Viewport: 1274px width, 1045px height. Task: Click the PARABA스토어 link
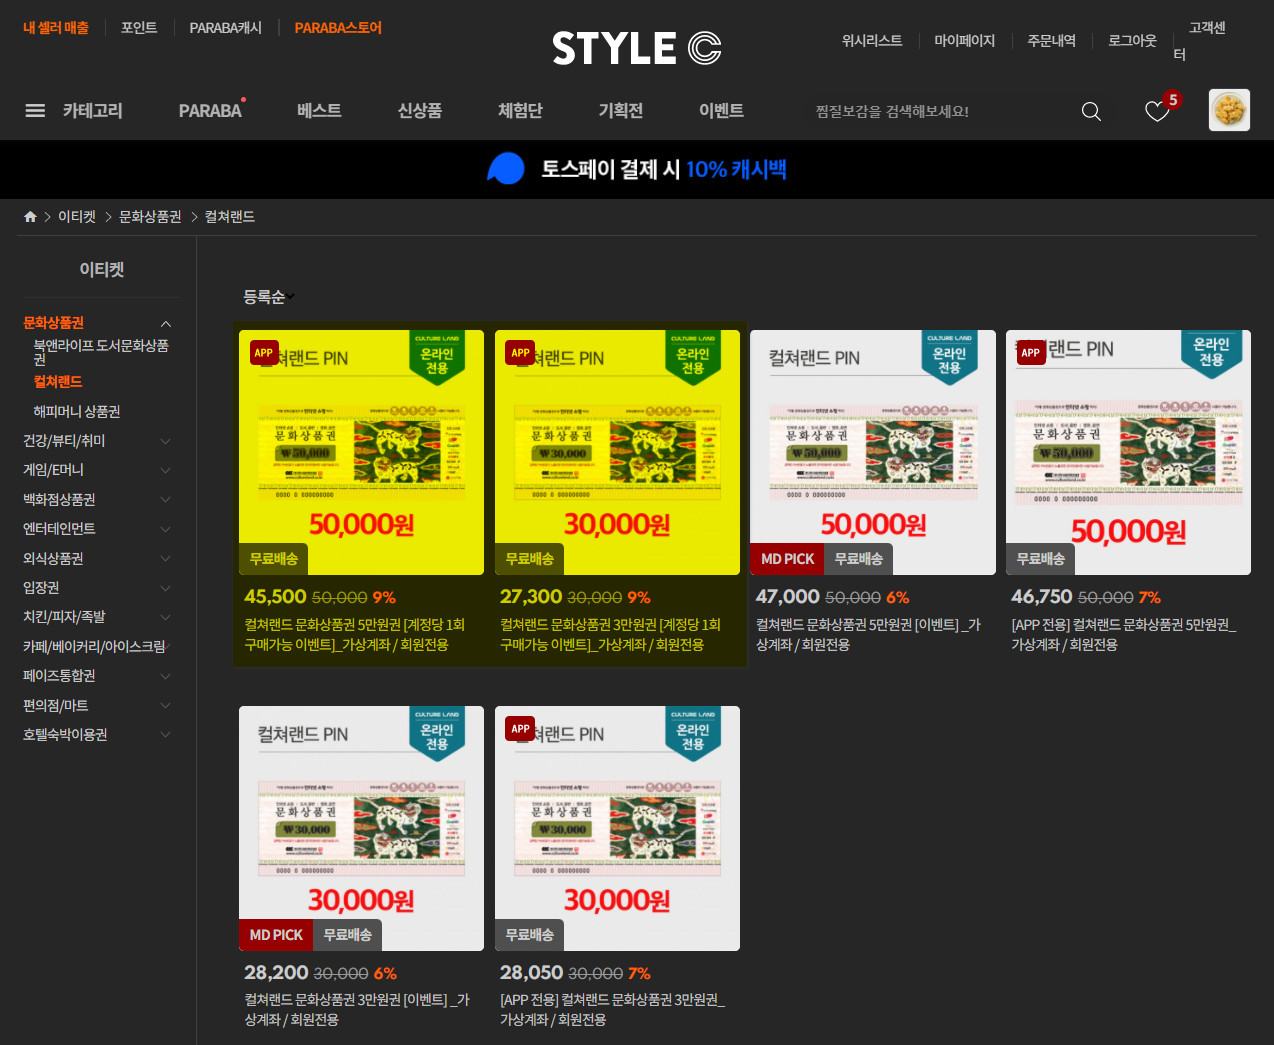pos(338,28)
